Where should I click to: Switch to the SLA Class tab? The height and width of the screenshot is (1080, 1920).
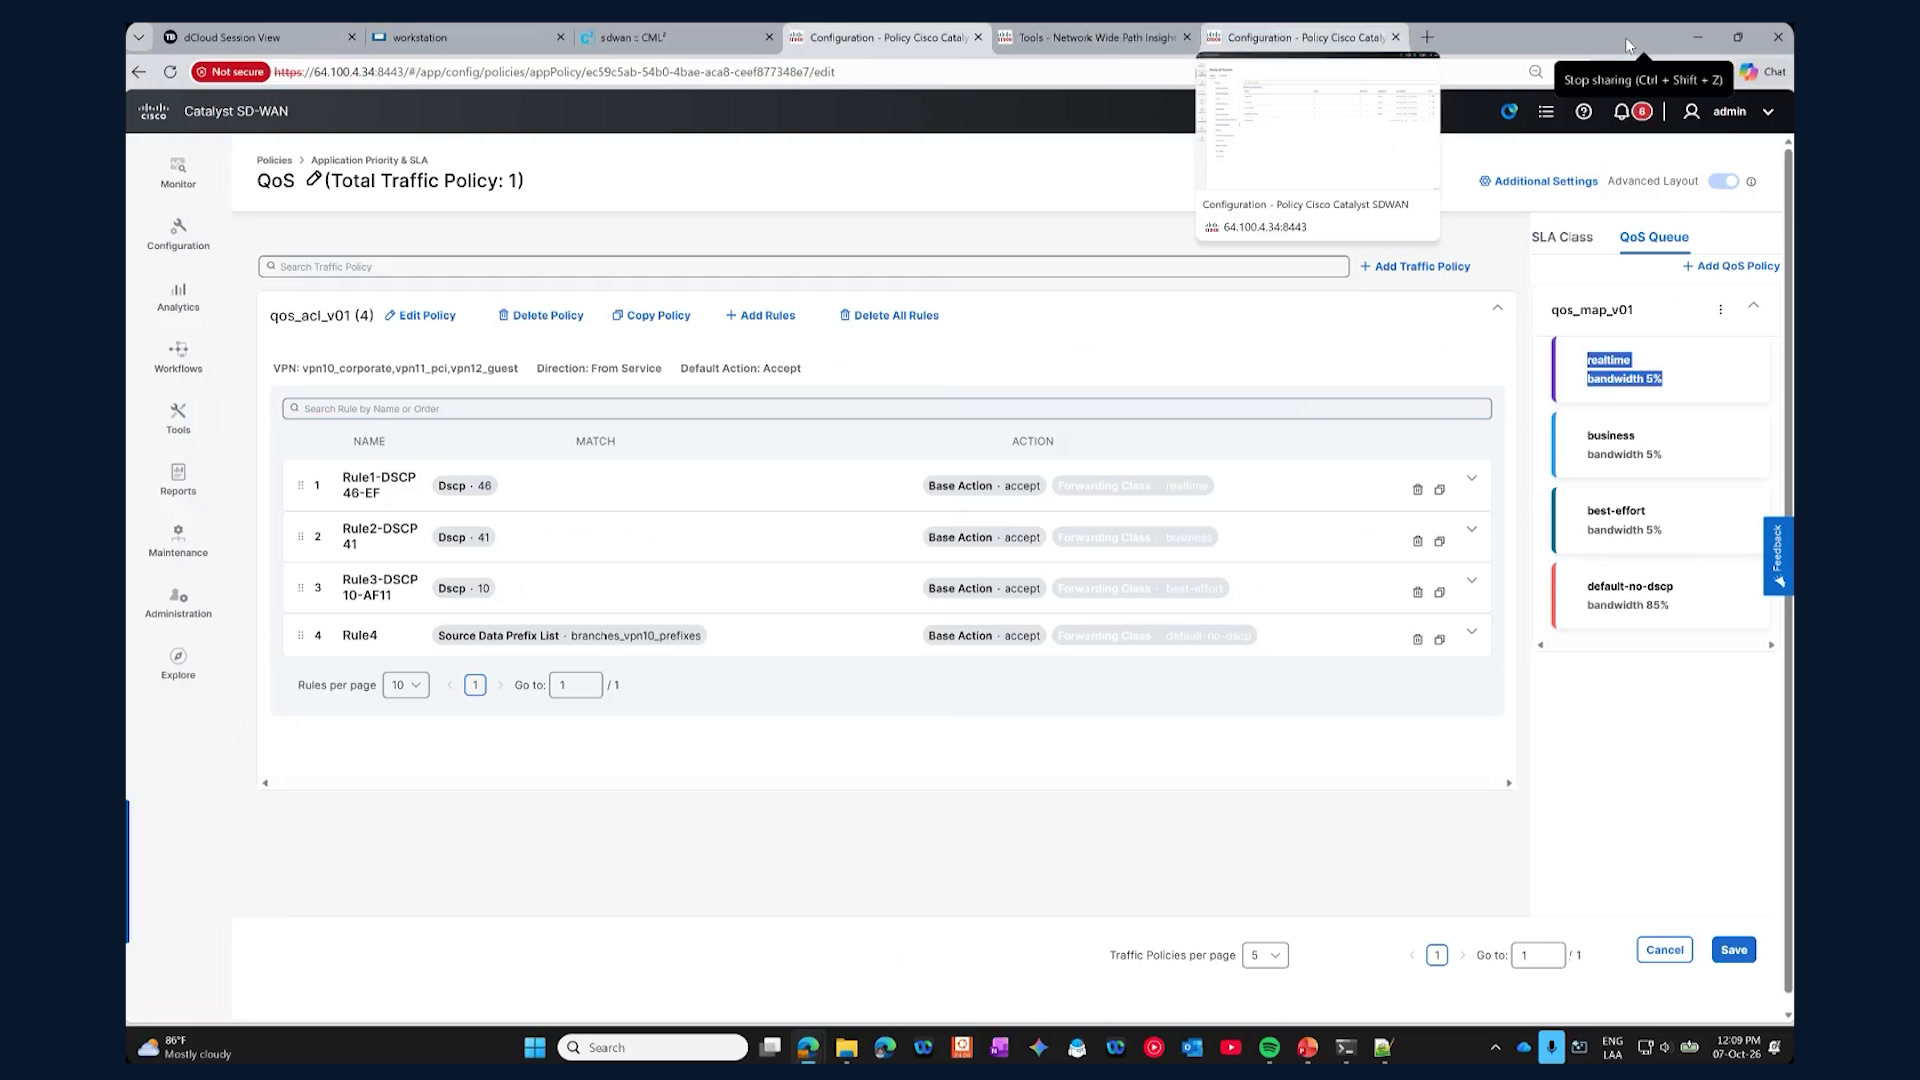(x=1561, y=237)
